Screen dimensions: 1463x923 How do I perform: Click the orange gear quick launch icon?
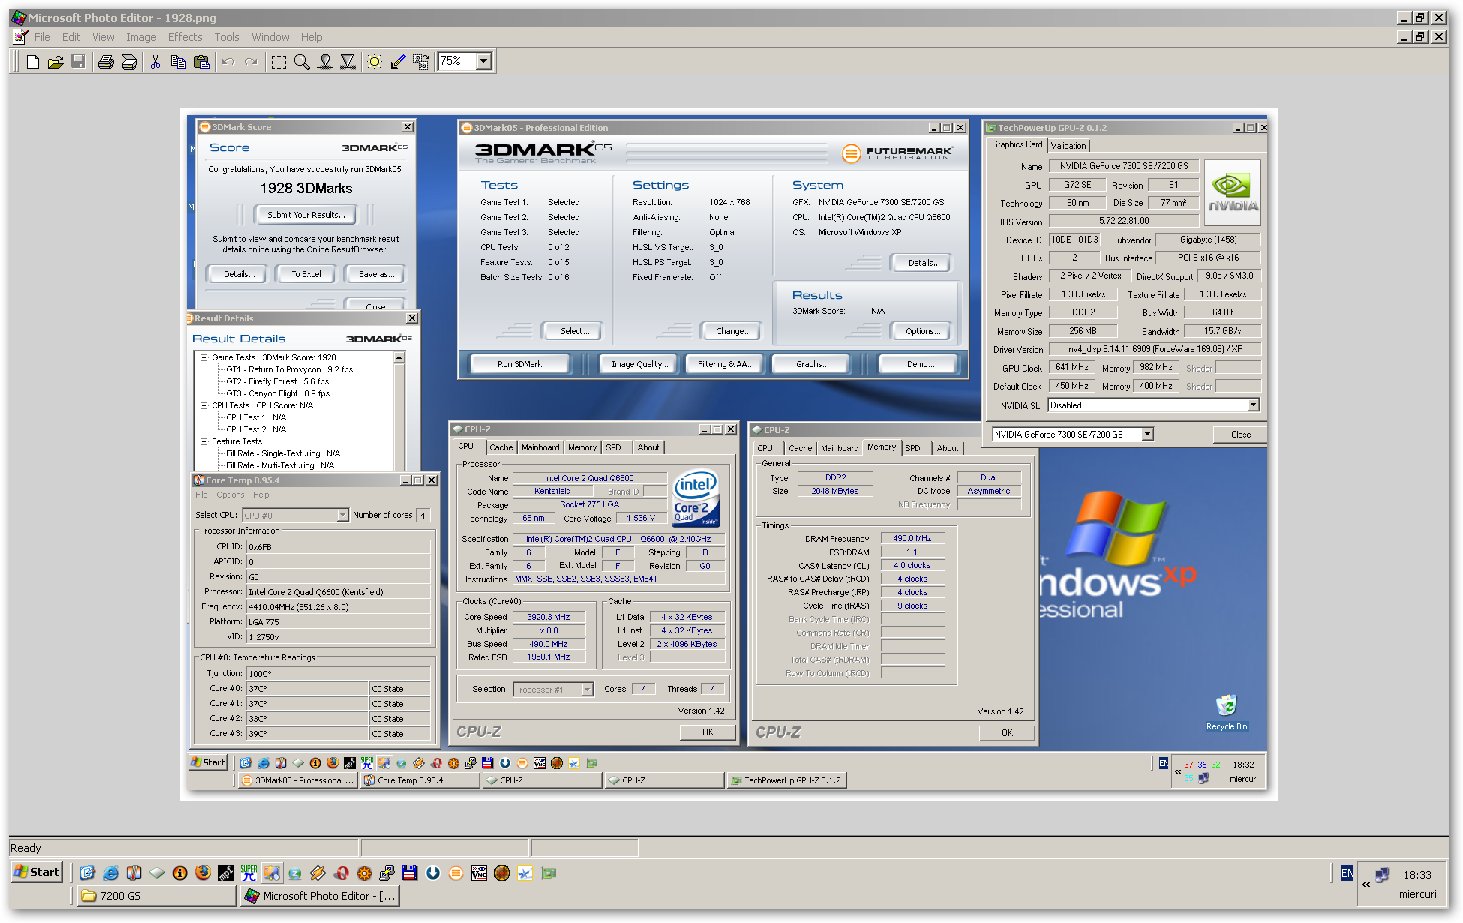pos(364,873)
